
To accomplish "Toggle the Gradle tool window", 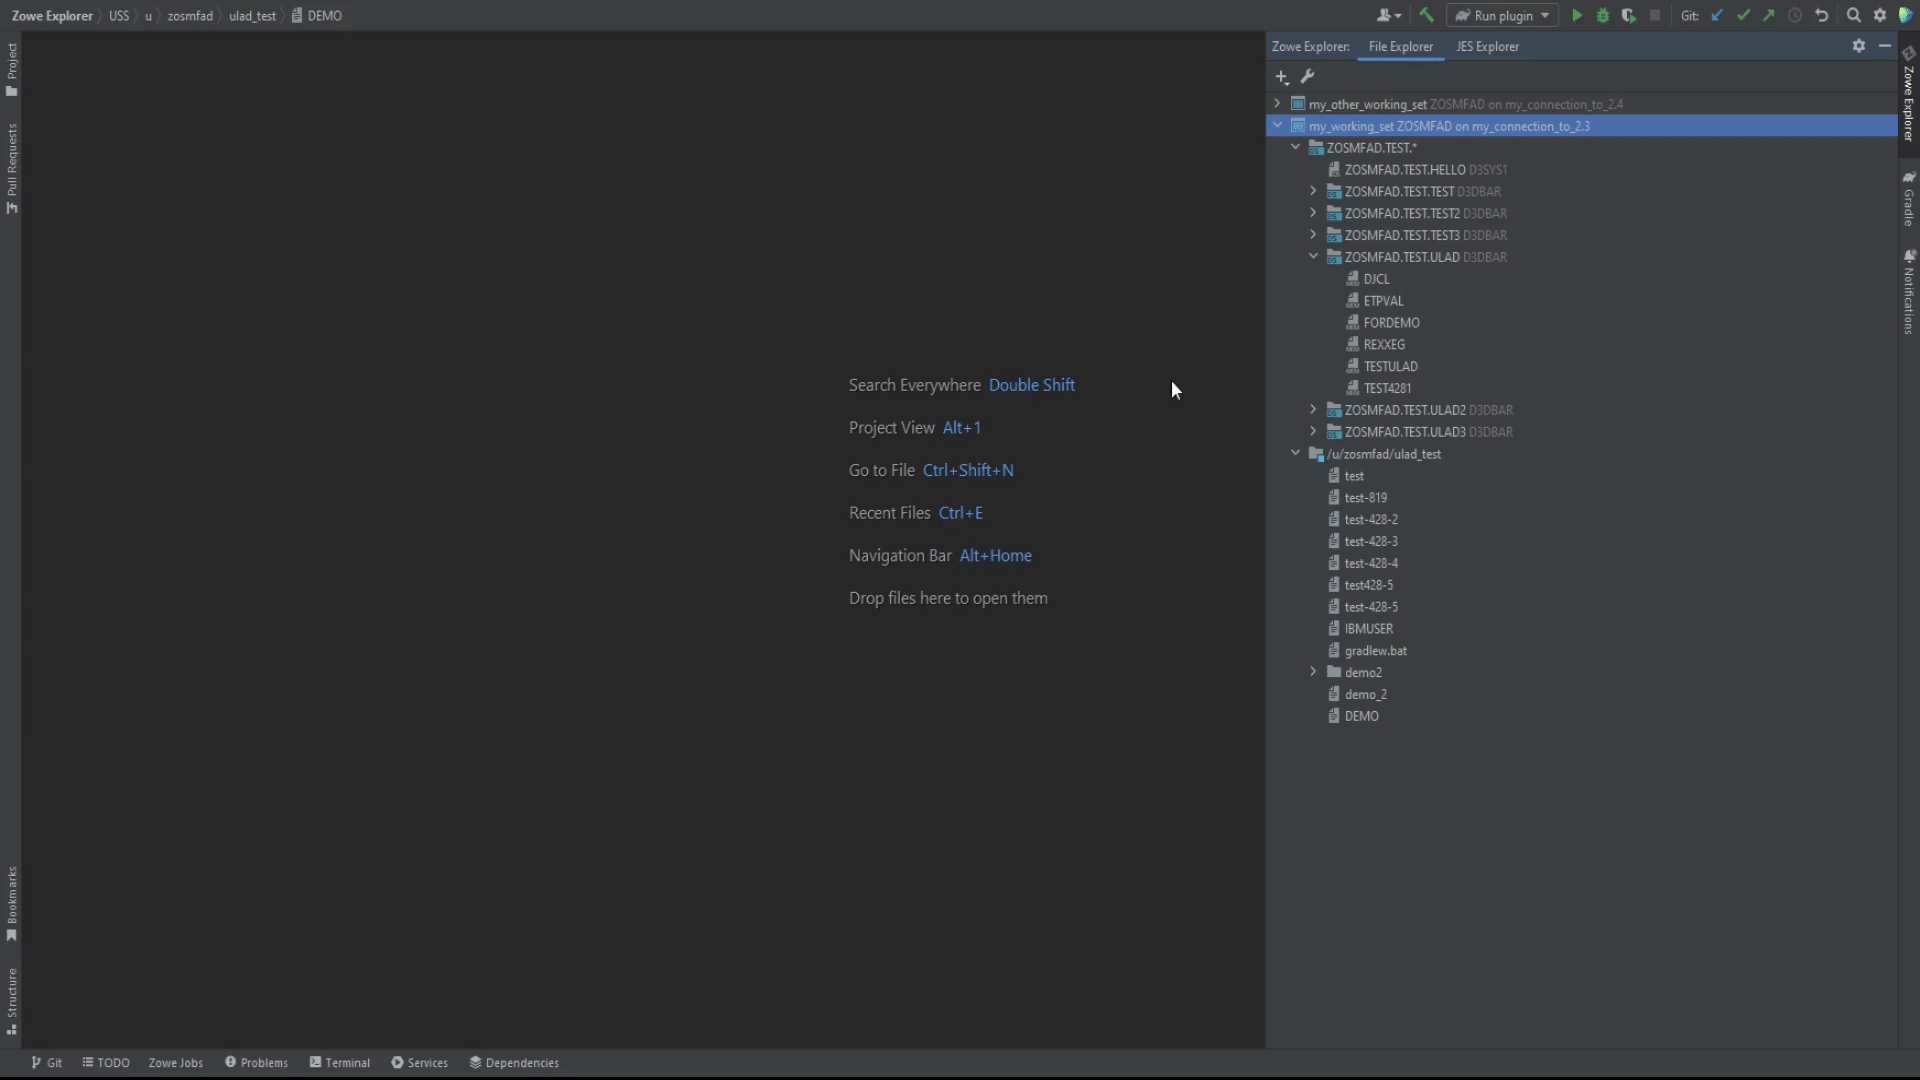I will 1909,199.
